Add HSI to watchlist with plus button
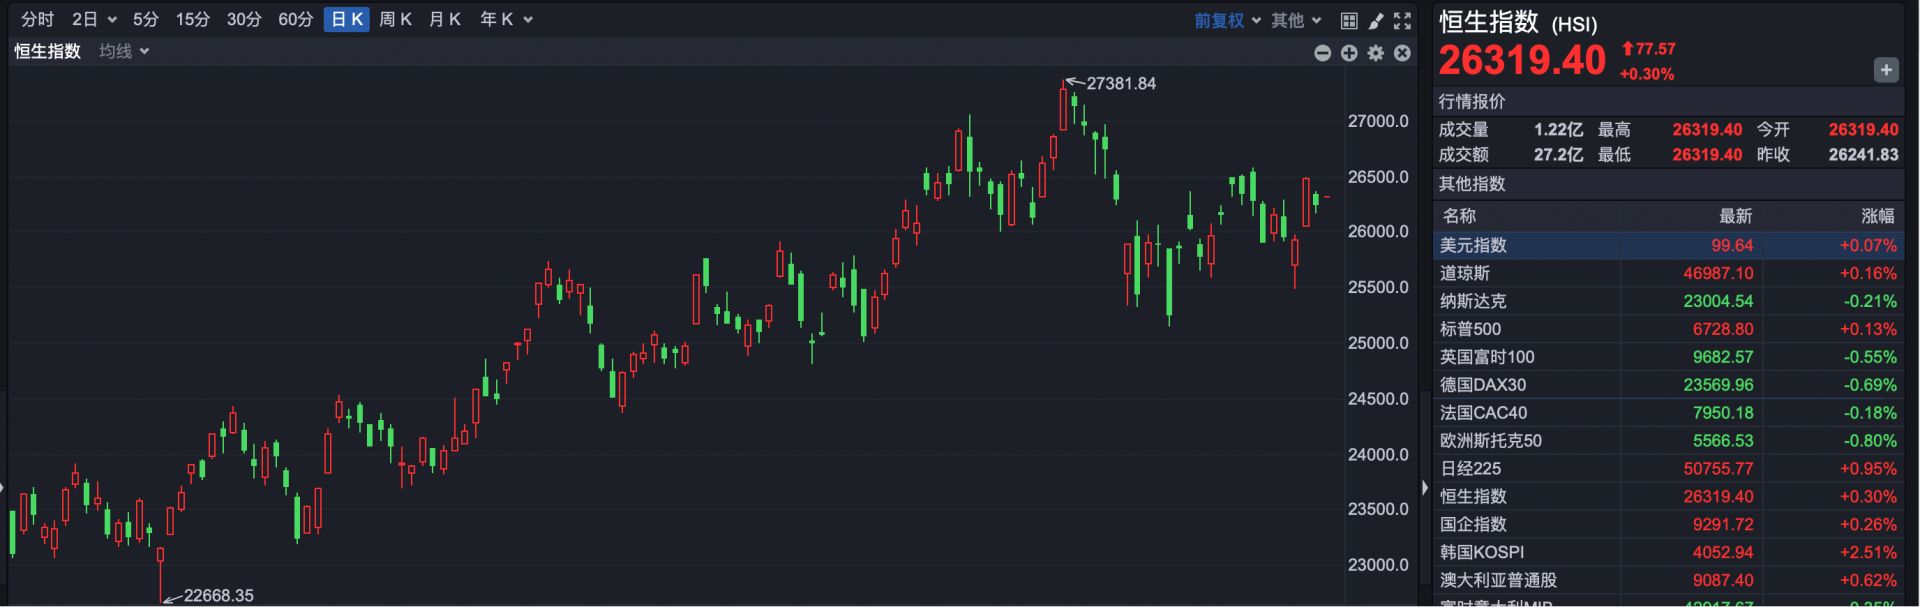 pyautogui.click(x=1885, y=70)
